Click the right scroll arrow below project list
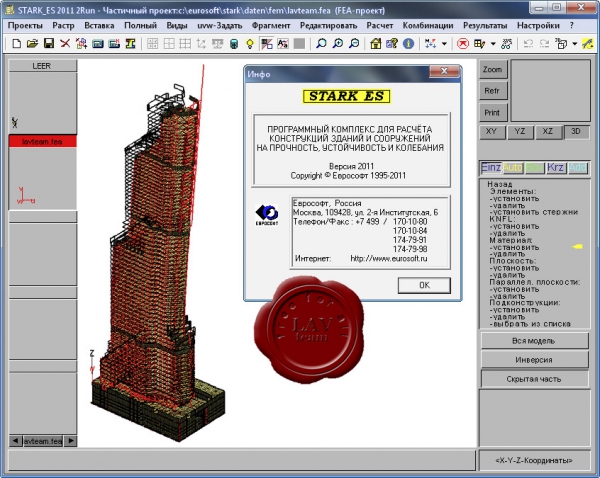Viewport: 600px width, 478px height. coord(70,441)
